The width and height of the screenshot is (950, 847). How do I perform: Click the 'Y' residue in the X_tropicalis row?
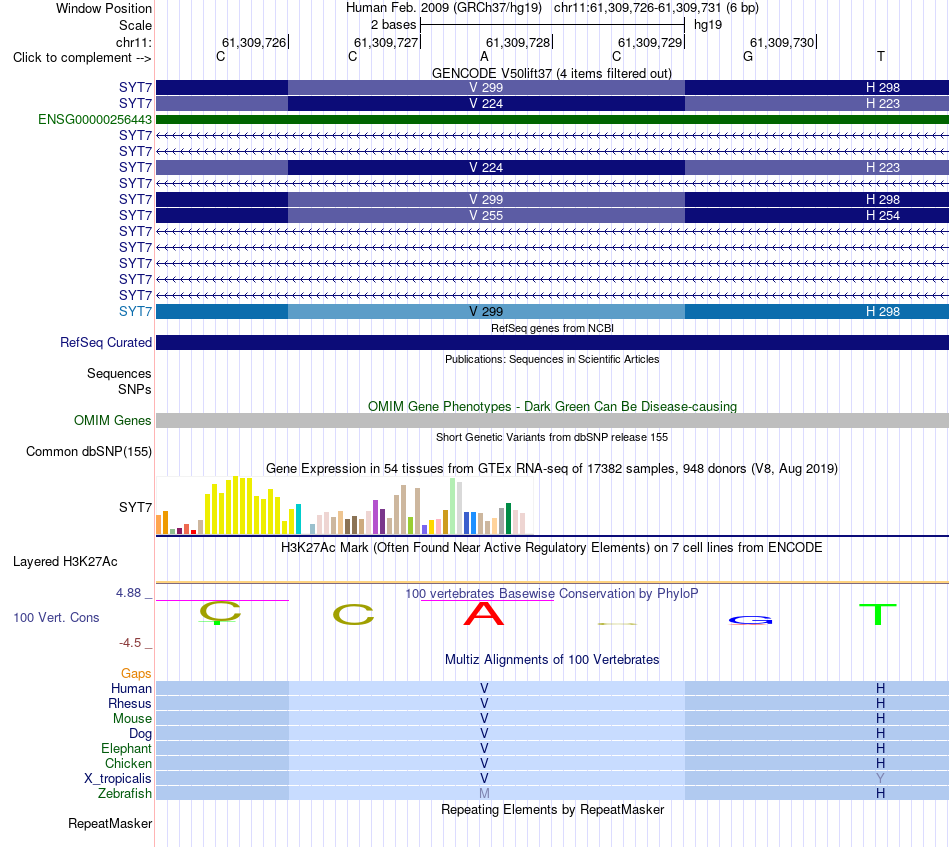pyautogui.click(x=880, y=778)
